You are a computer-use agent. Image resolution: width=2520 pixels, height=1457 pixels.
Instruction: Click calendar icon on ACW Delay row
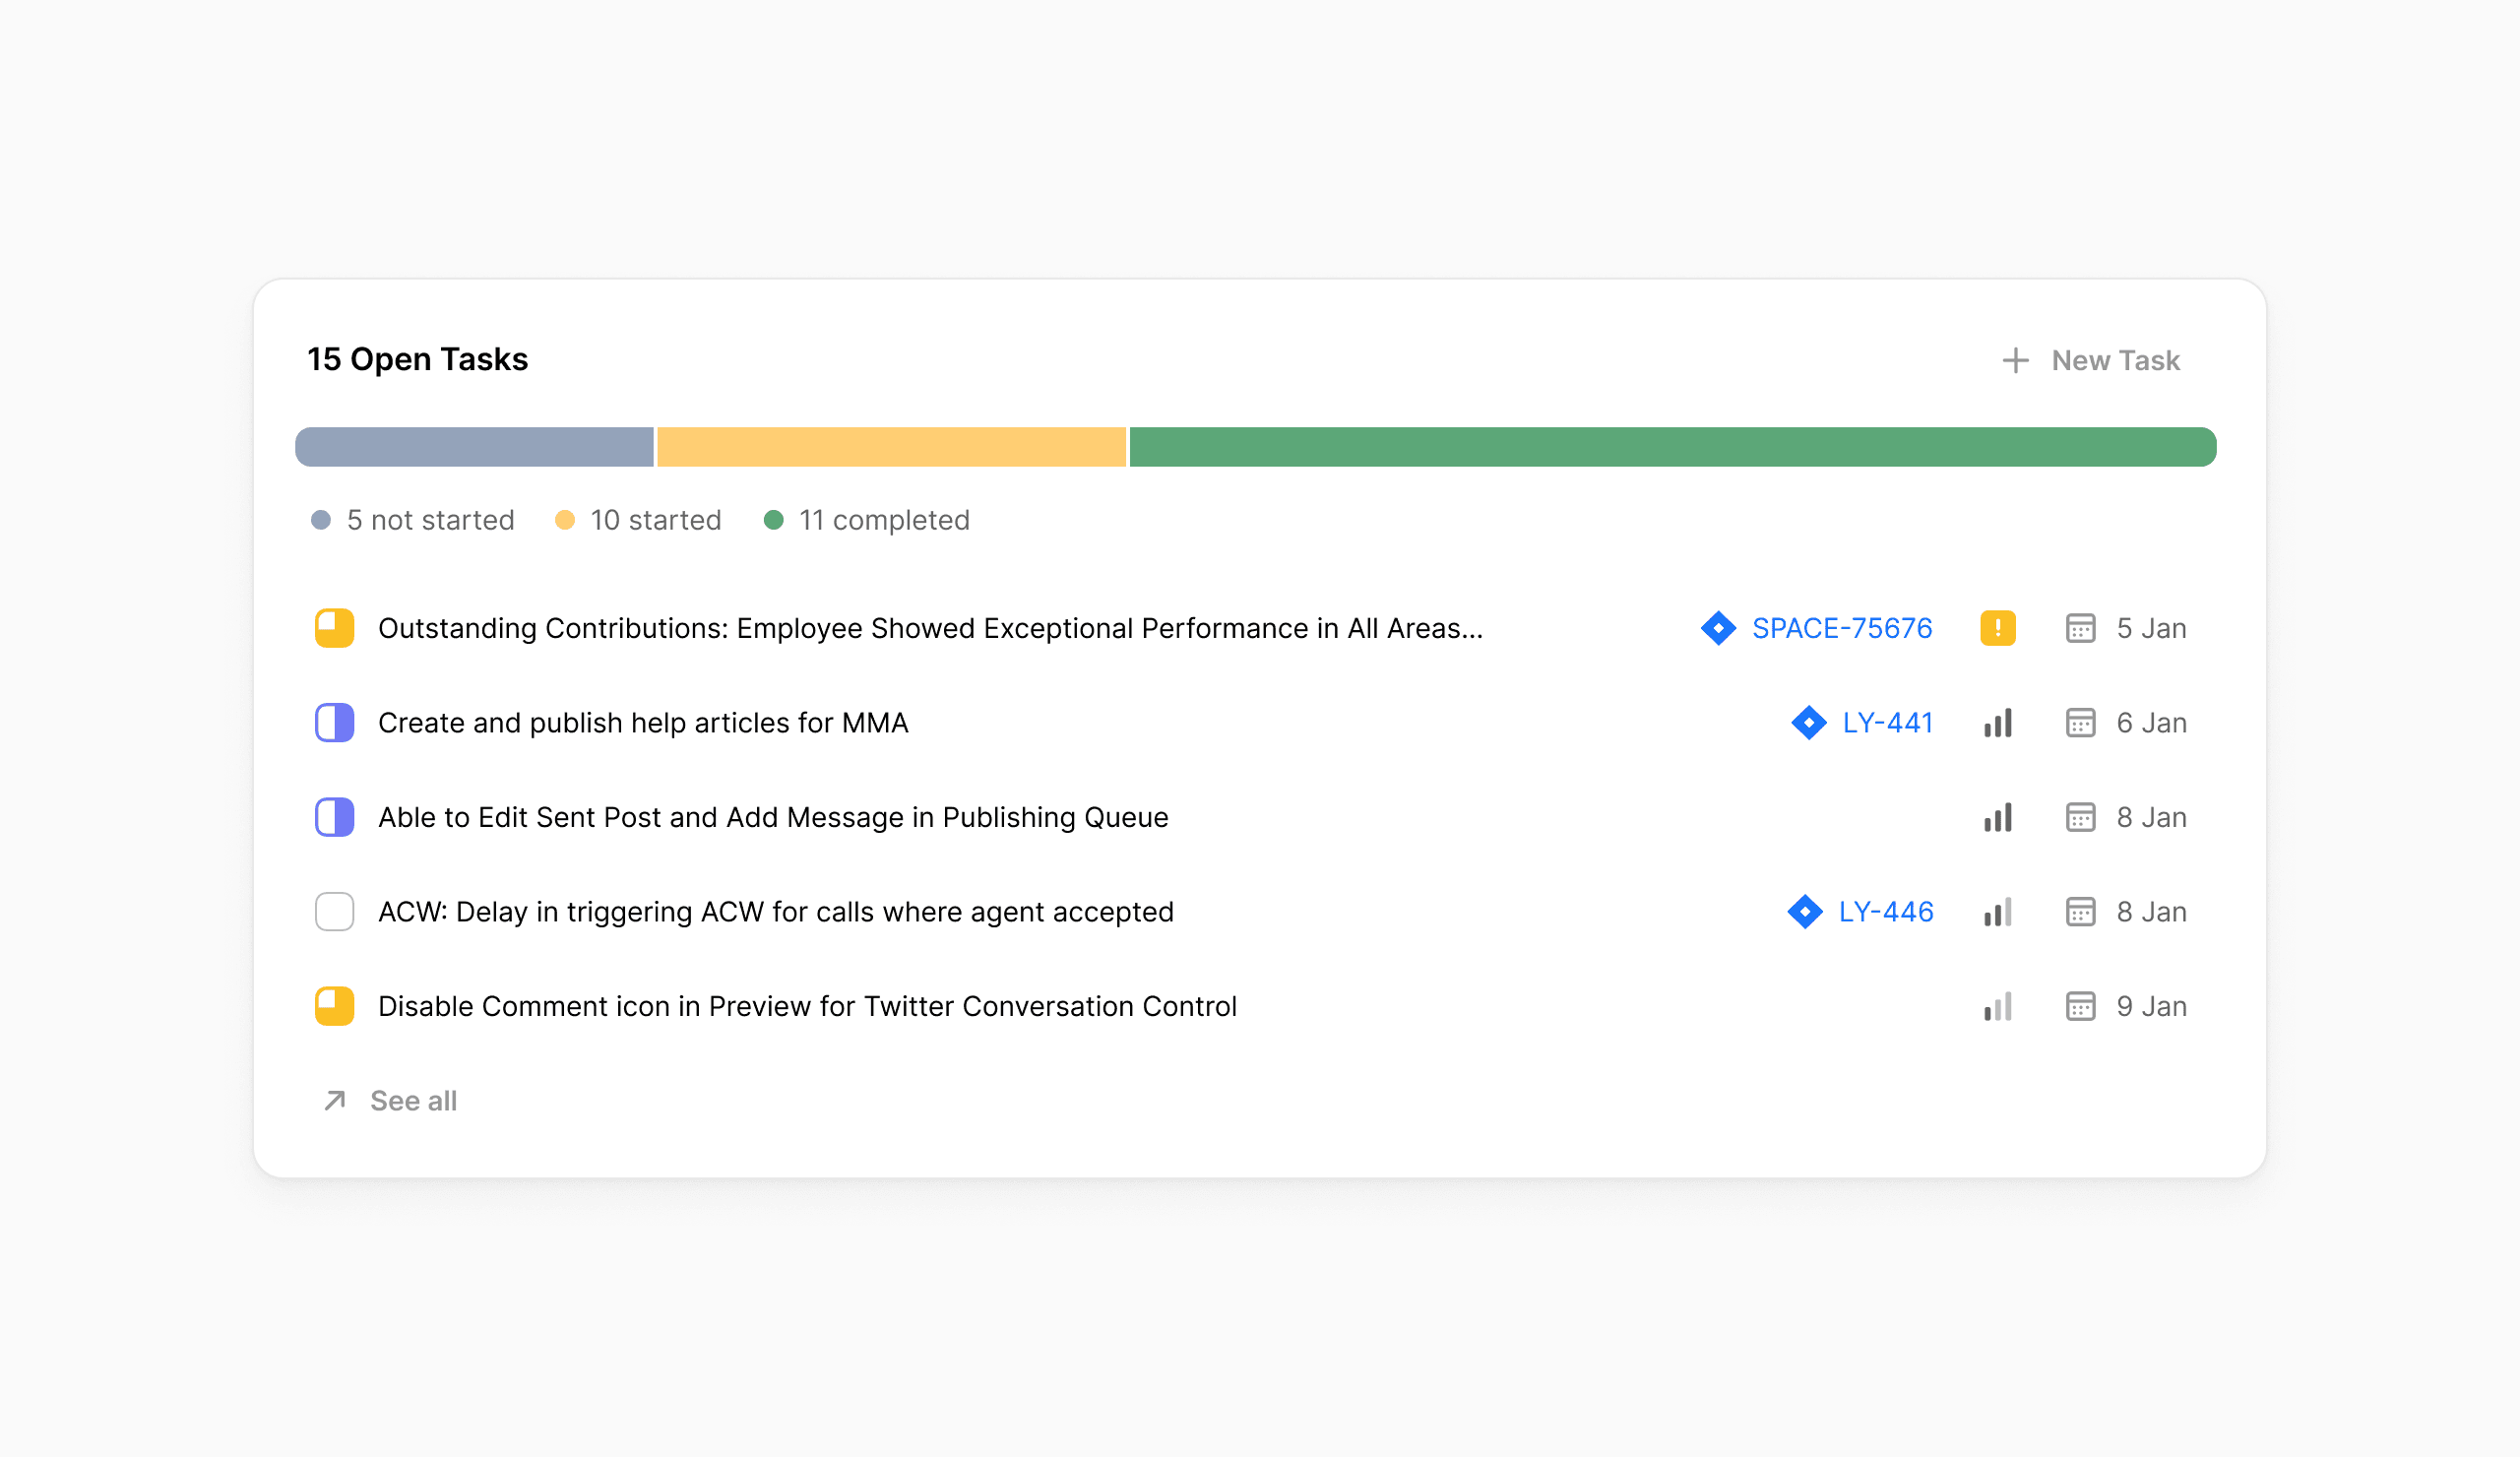point(2081,912)
